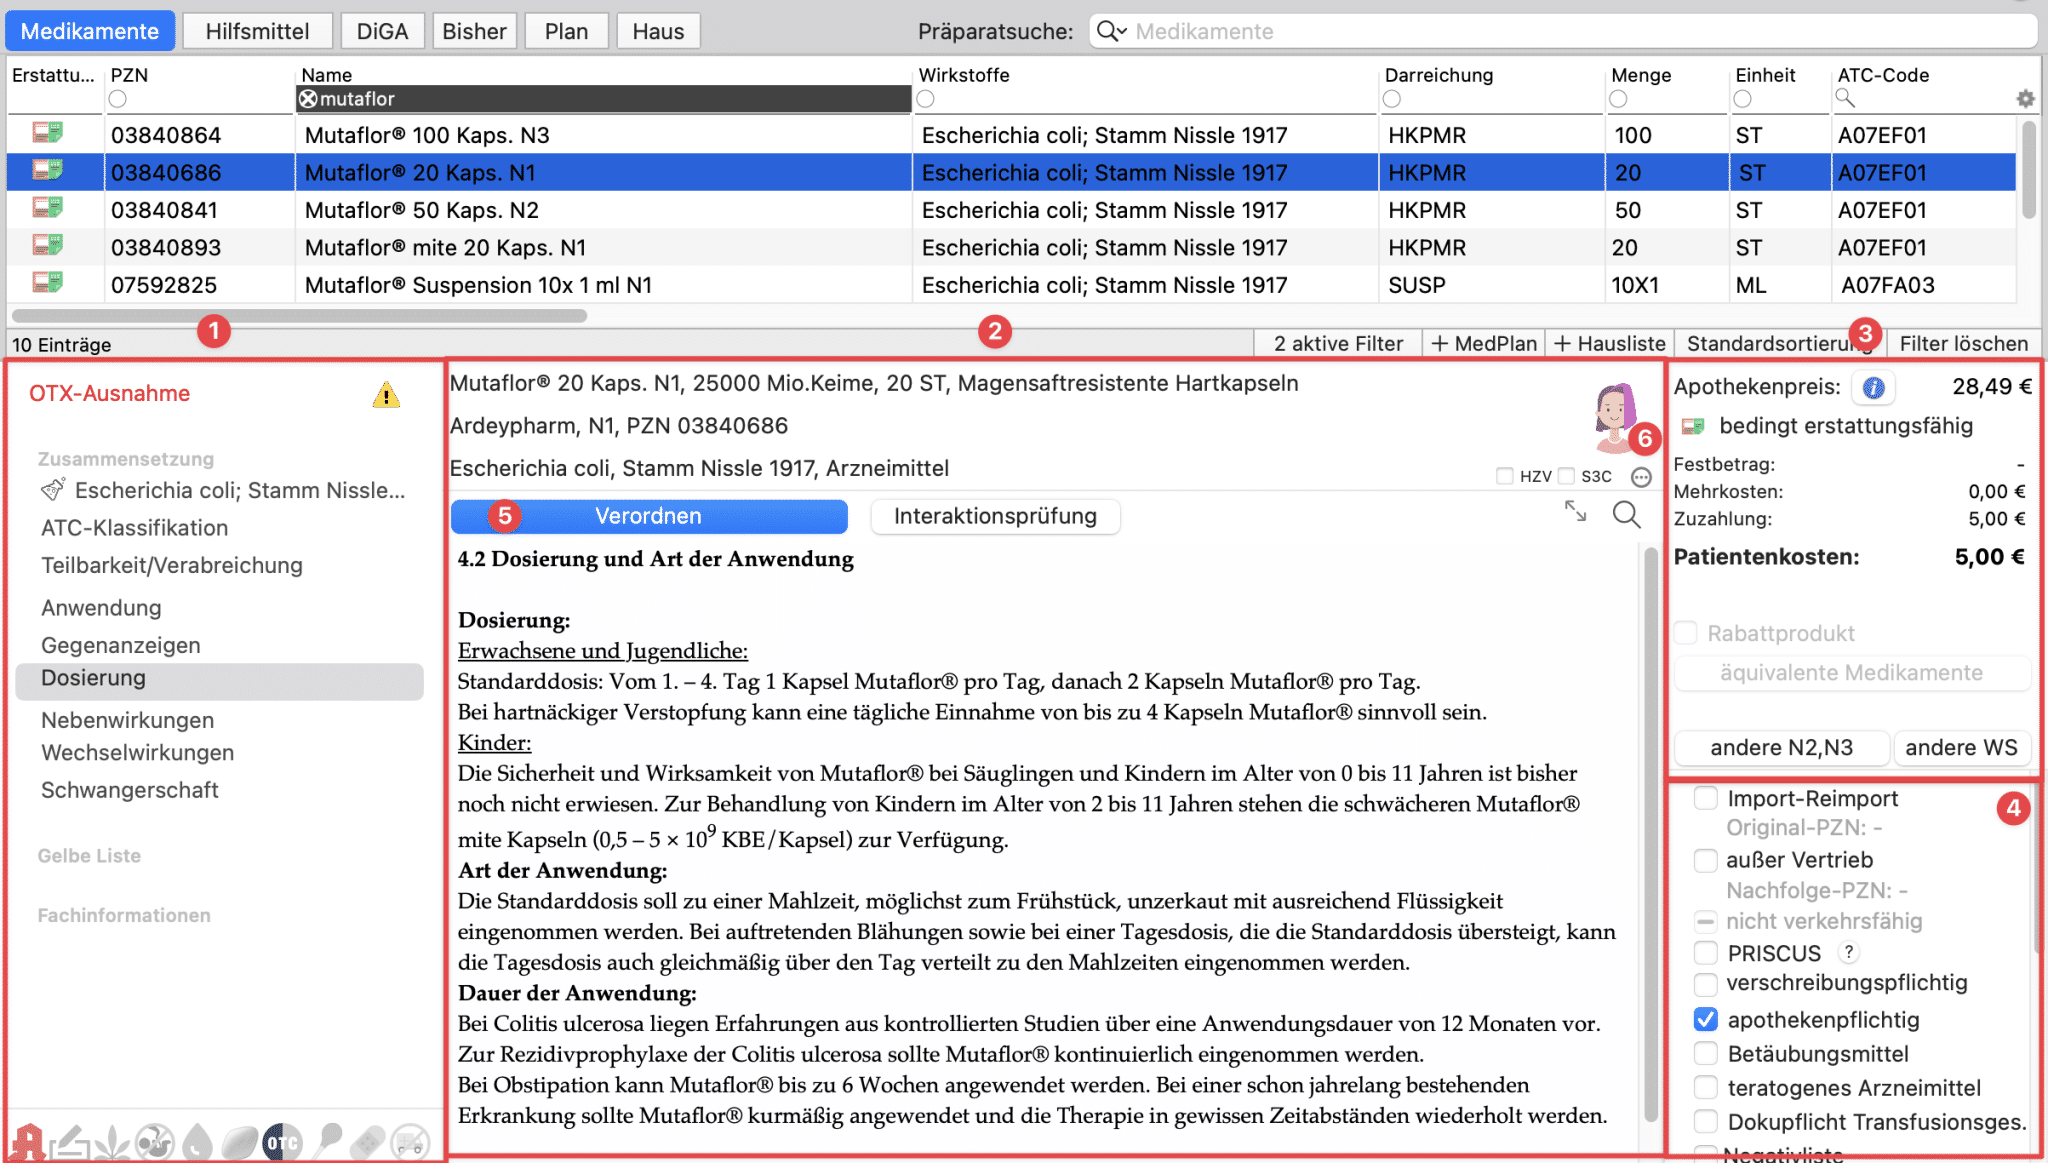This screenshot has height=1163, width=2048.
Task: Click the crossed-out ambulance icon at the bottom
Action: [410, 1142]
